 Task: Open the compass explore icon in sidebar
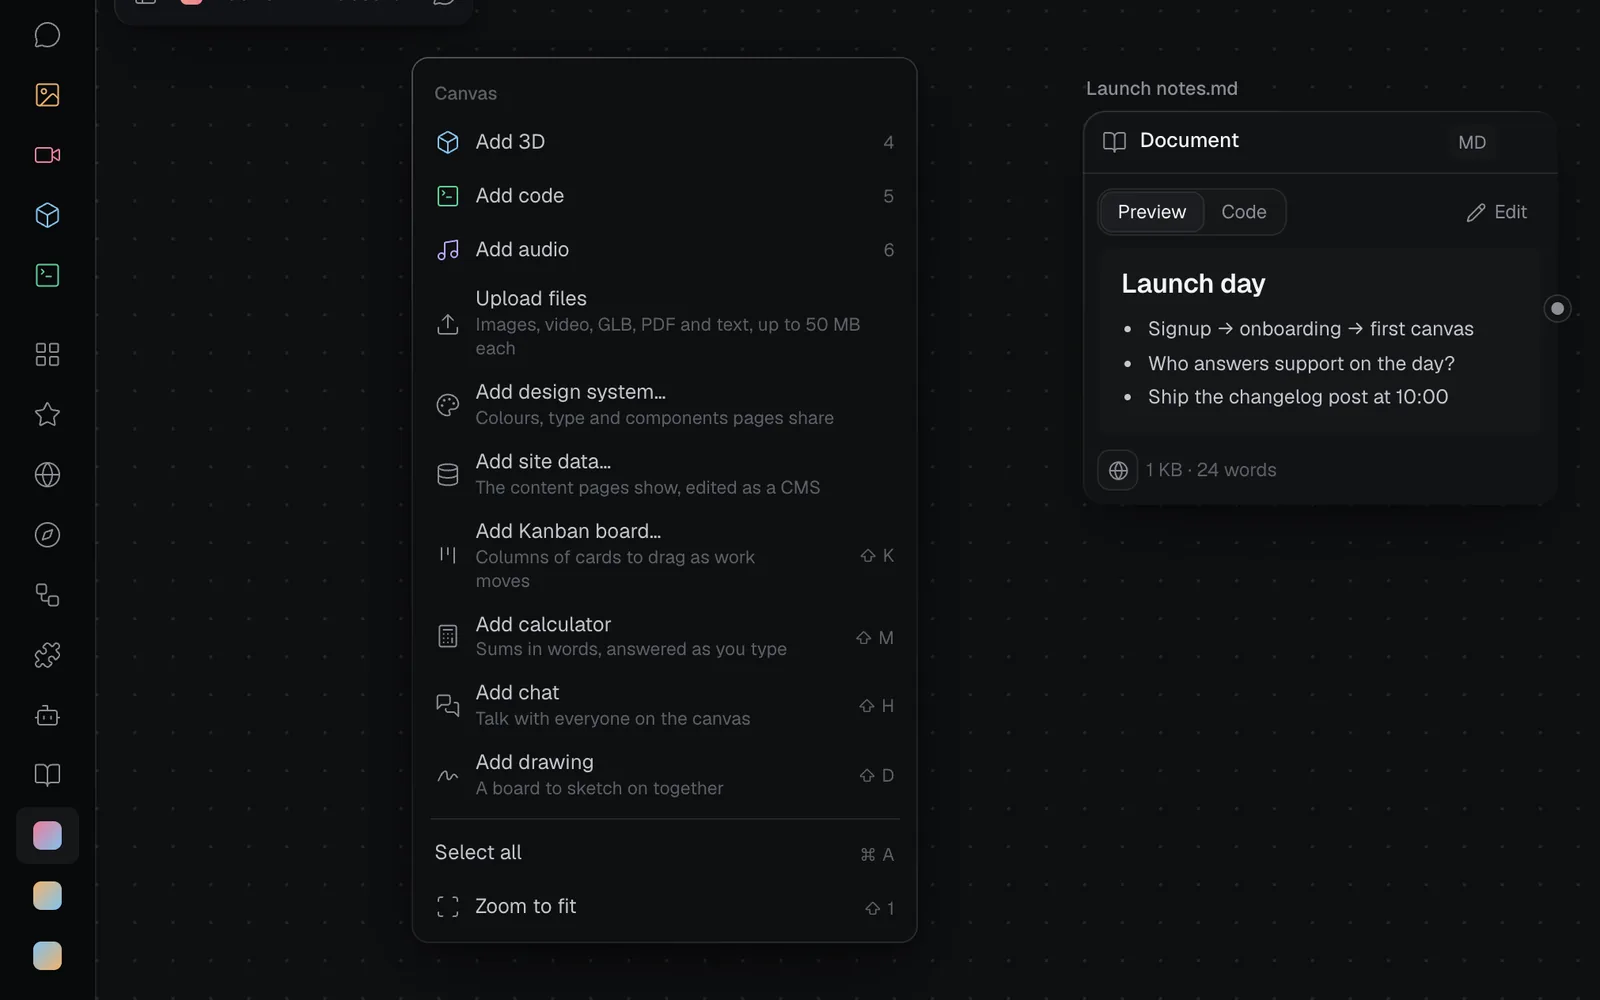click(x=47, y=535)
